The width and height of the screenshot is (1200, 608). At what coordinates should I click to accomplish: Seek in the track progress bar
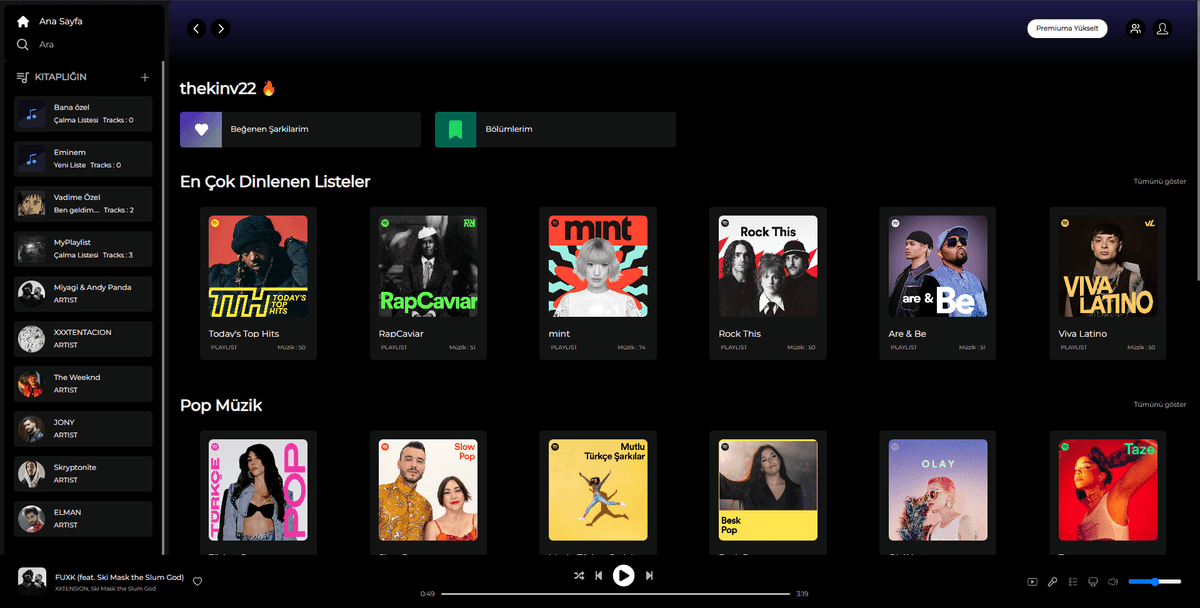pos(616,594)
